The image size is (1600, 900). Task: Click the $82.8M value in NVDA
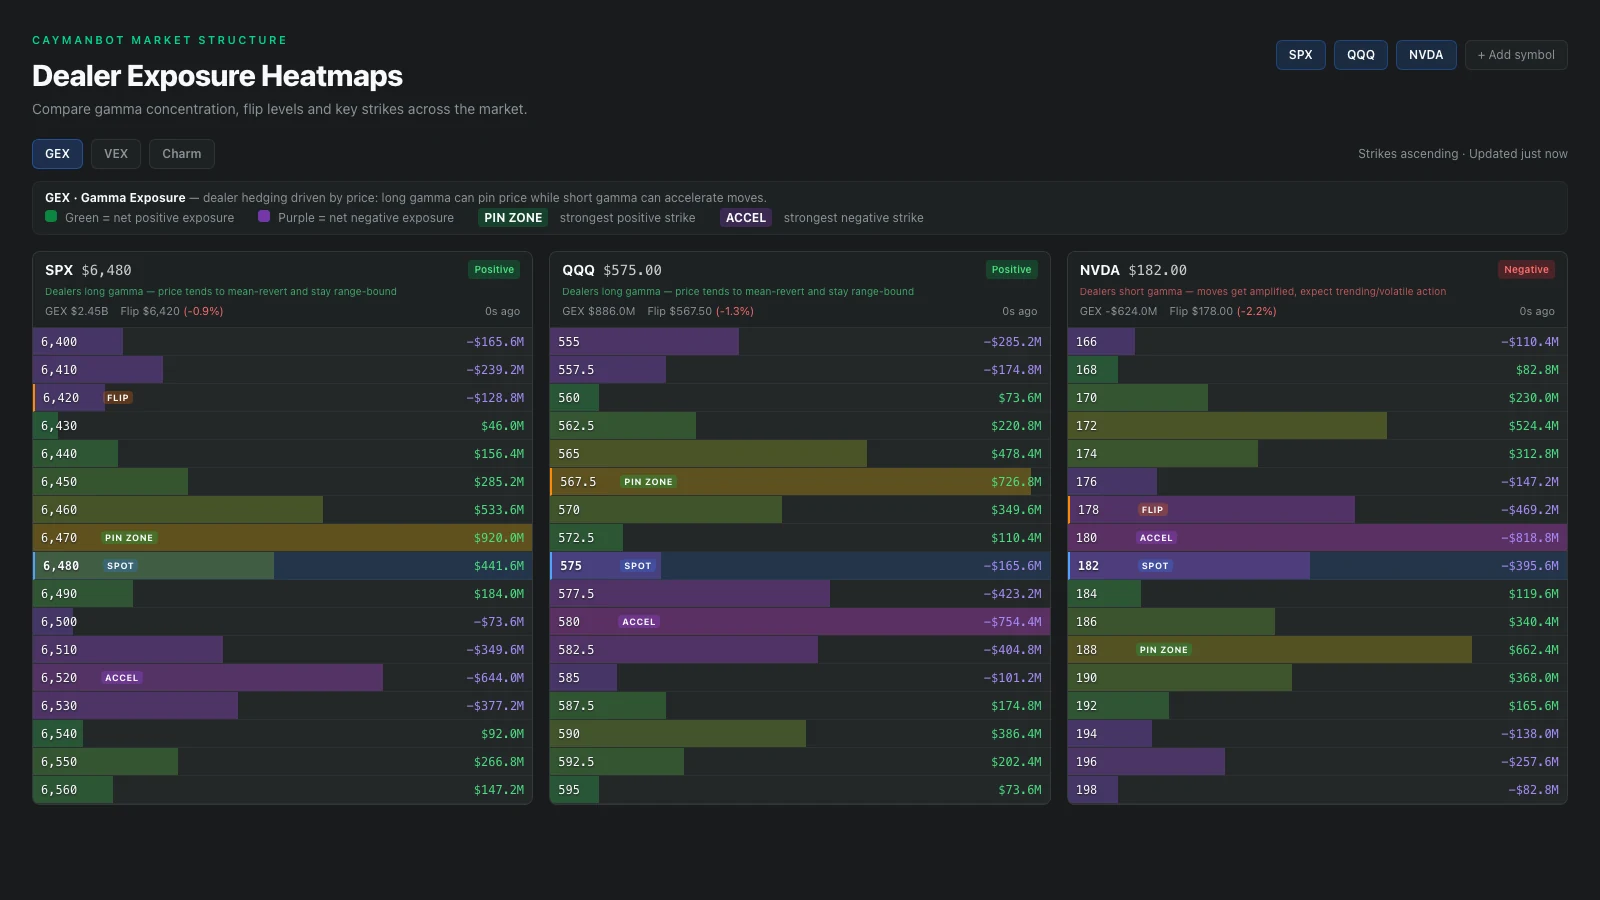1537,370
